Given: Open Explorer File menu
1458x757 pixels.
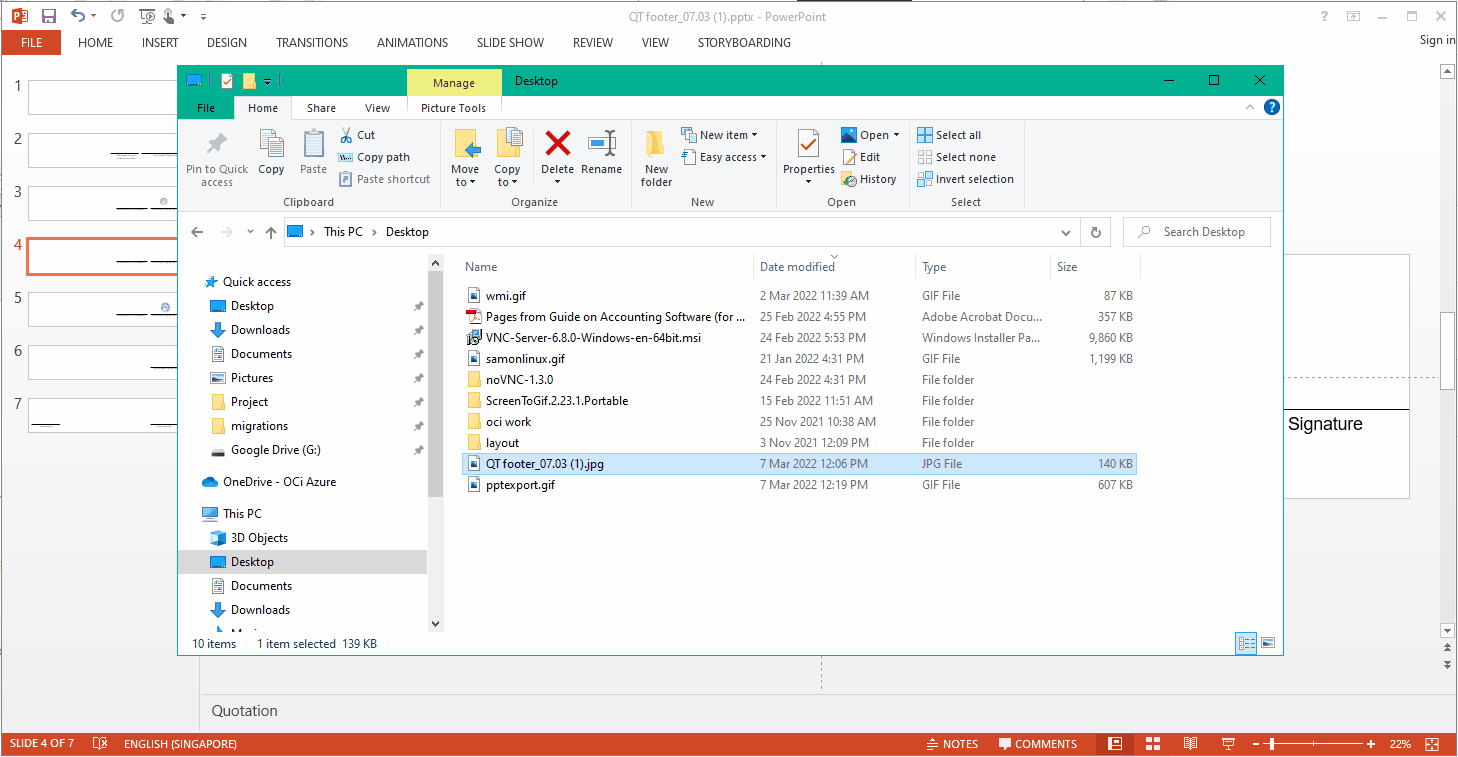Looking at the screenshot, I should pos(206,108).
